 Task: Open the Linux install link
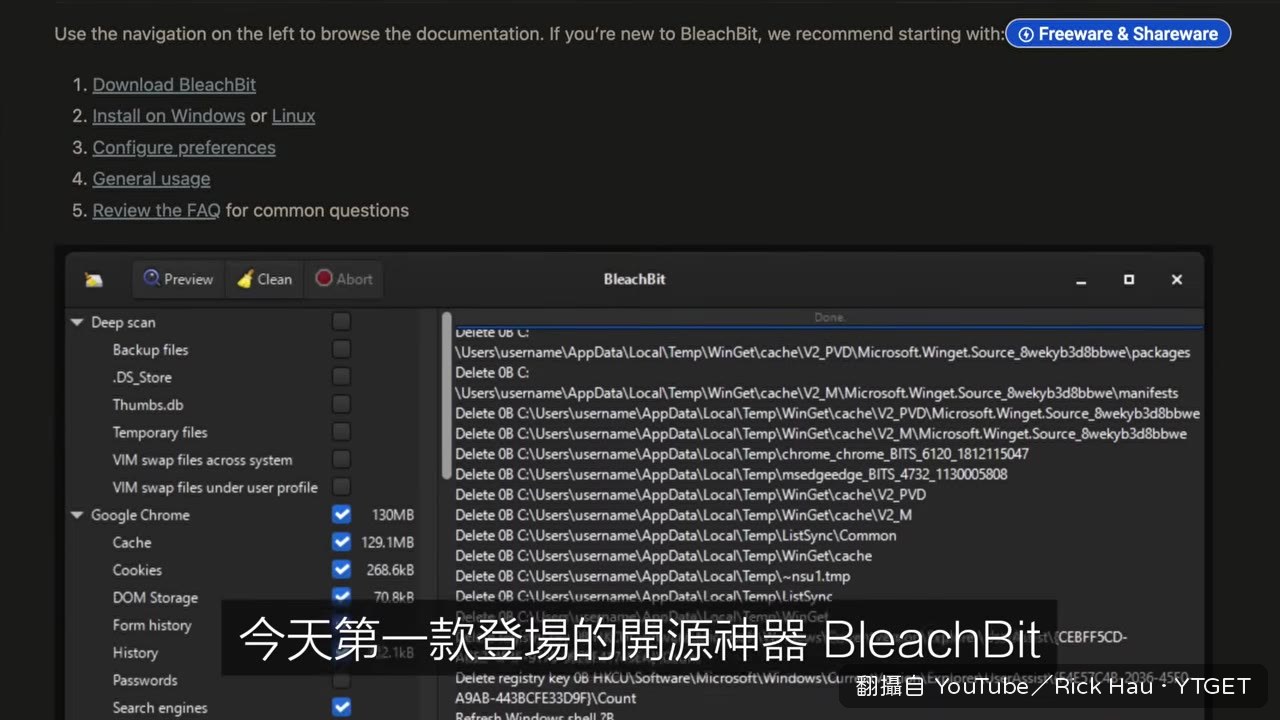click(x=293, y=116)
